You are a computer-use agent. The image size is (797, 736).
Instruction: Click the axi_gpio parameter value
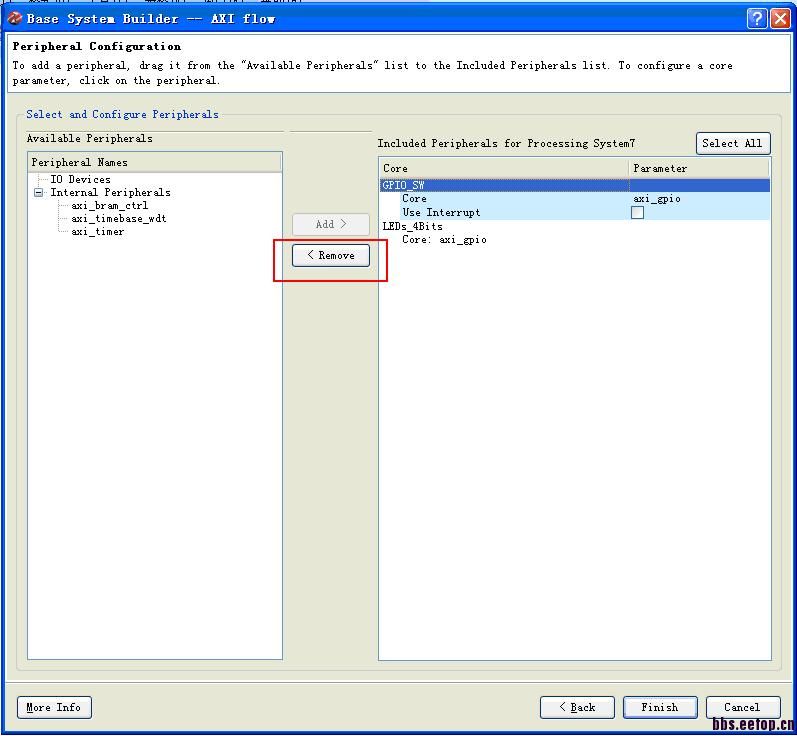click(657, 199)
